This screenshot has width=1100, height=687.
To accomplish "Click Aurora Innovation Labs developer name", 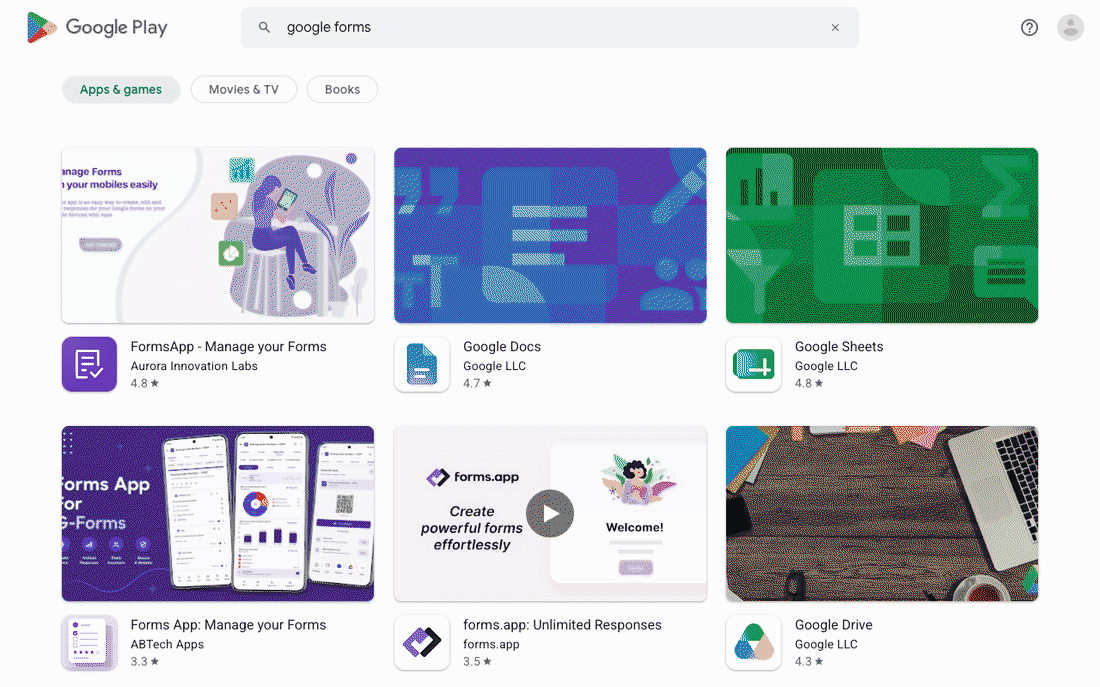I will (x=194, y=366).
